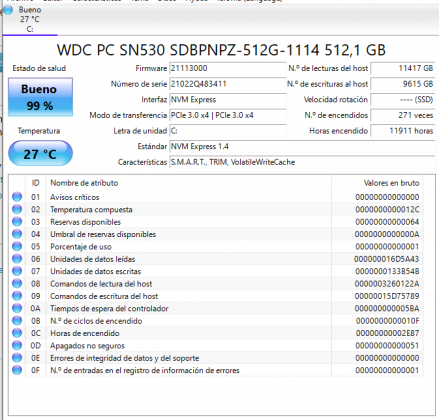Select the Apagados no seguros attribute name
This screenshot has width=439, height=420.
pos(87,346)
